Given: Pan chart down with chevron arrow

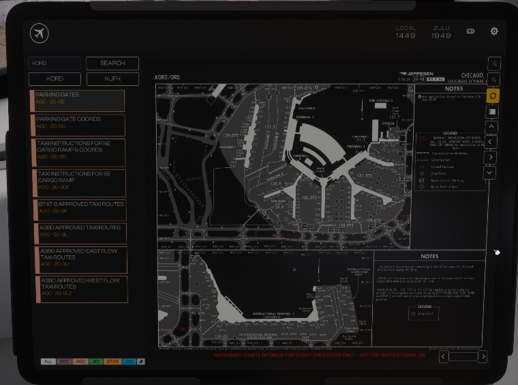Looking at the screenshot, I should click(489, 173).
